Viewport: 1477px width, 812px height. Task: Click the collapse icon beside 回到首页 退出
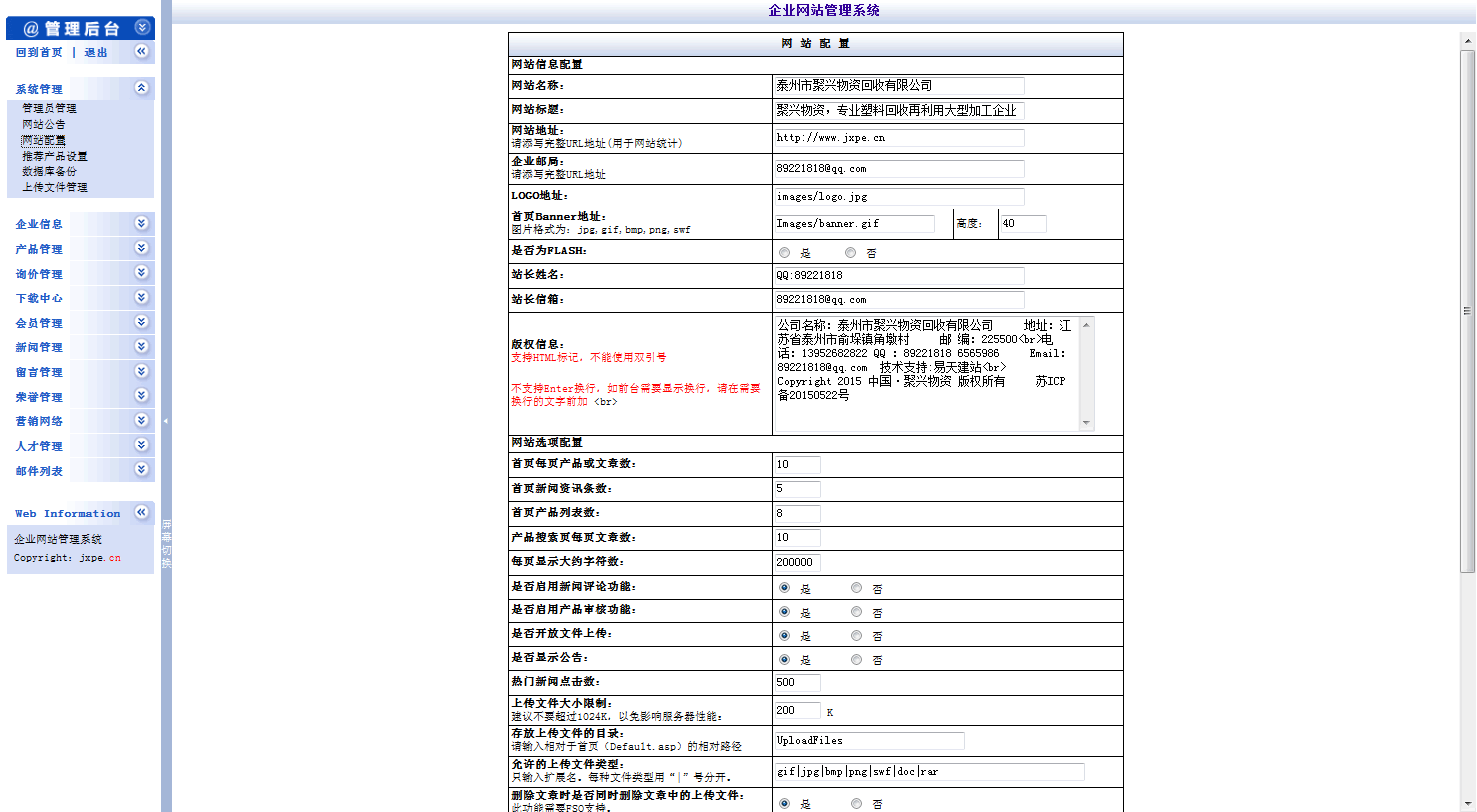tap(141, 51)
